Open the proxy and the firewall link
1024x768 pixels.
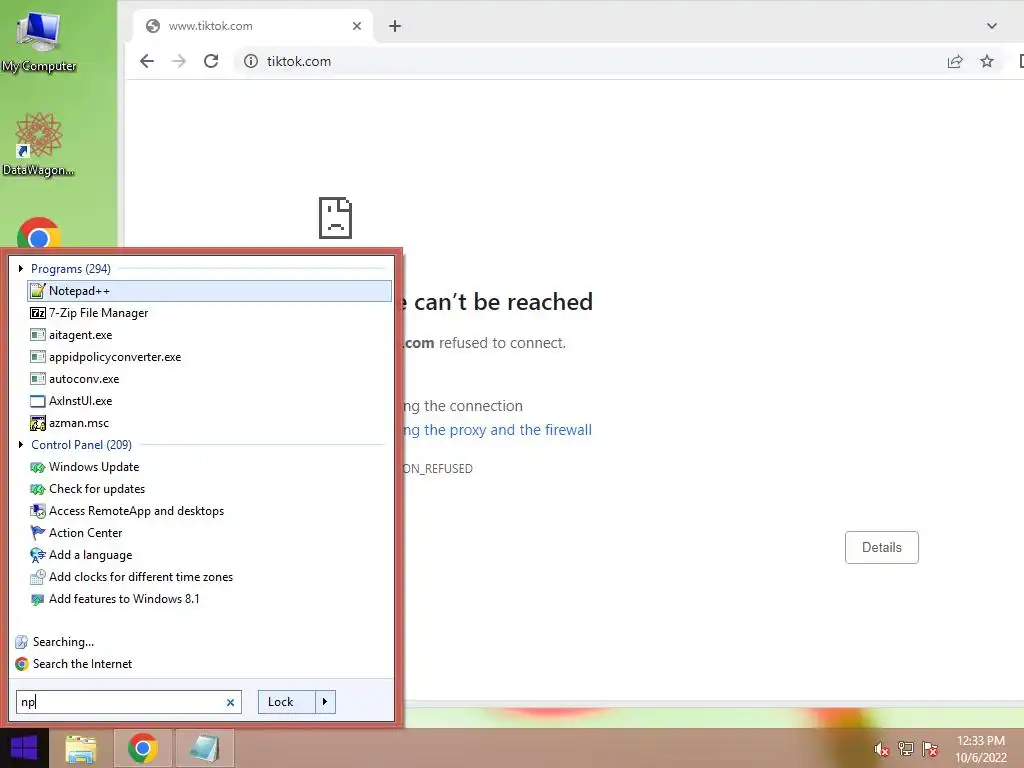[498, 430]
